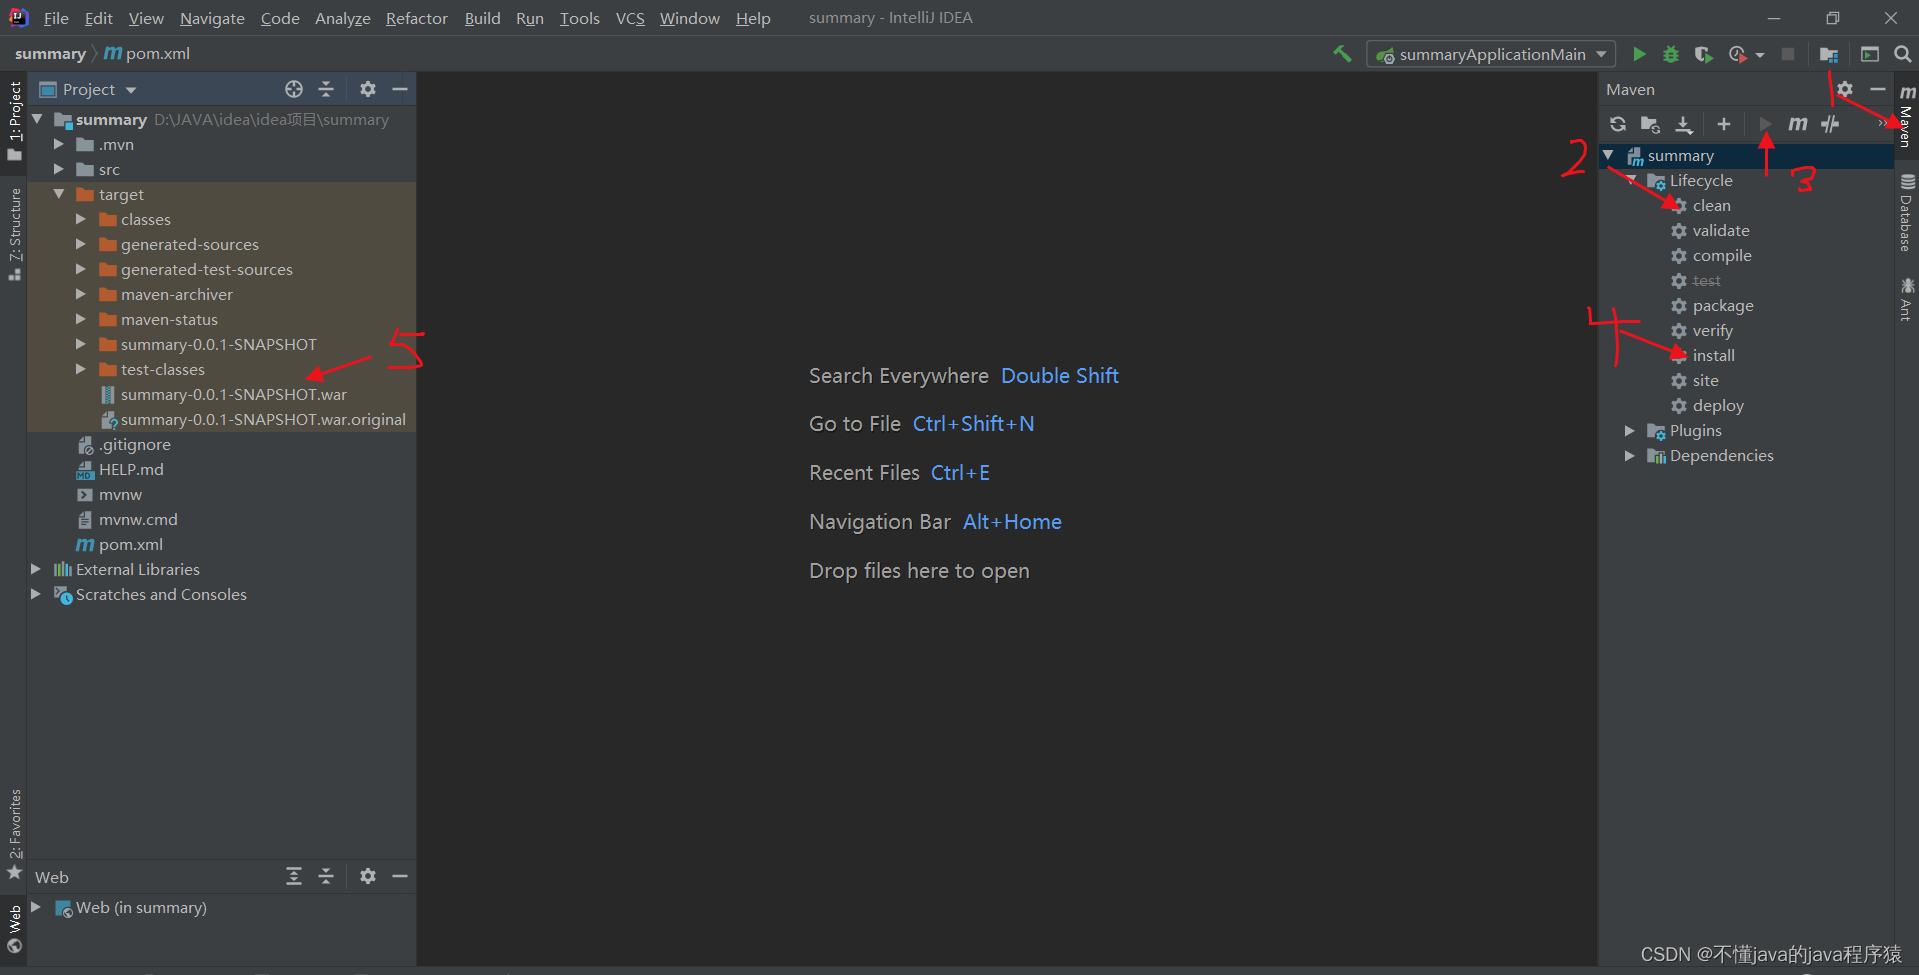1919x975 pixels.
Task: Select install lifecycle goal
Action: 1713,355
